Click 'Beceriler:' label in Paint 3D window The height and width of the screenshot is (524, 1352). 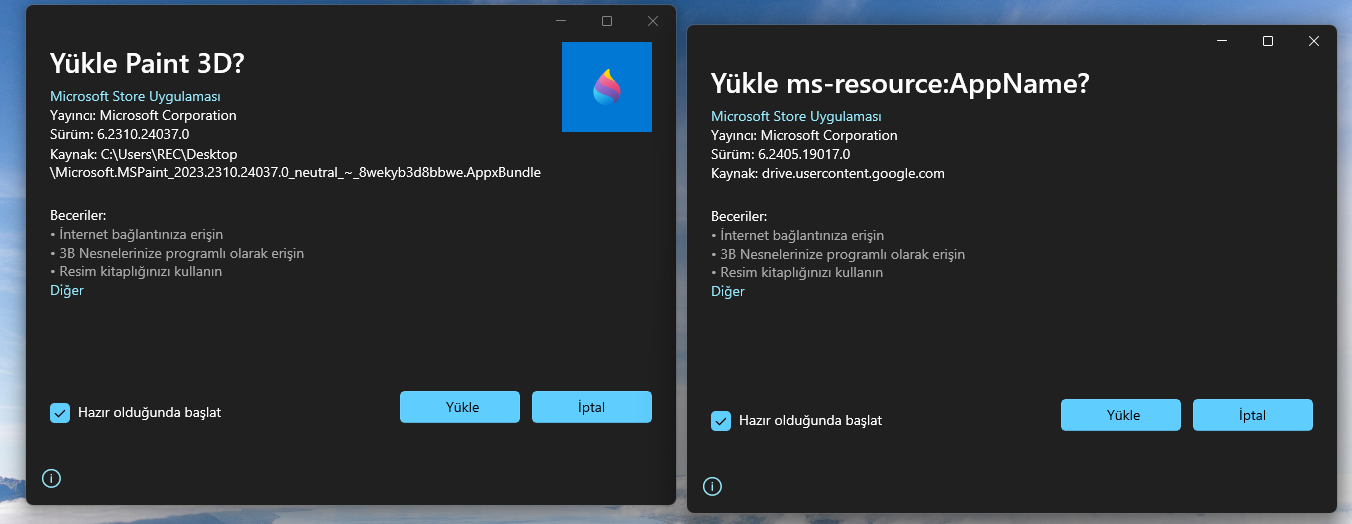78,215
